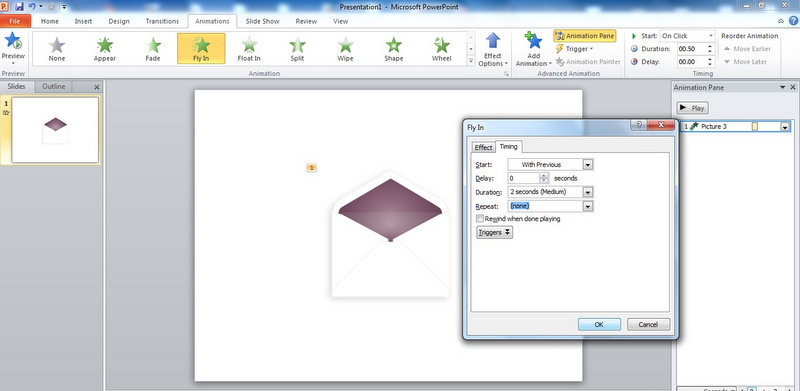This screenshot has width=800, height=391.
Task: Select Picture 3 animation entry
Action: [735, 127]
